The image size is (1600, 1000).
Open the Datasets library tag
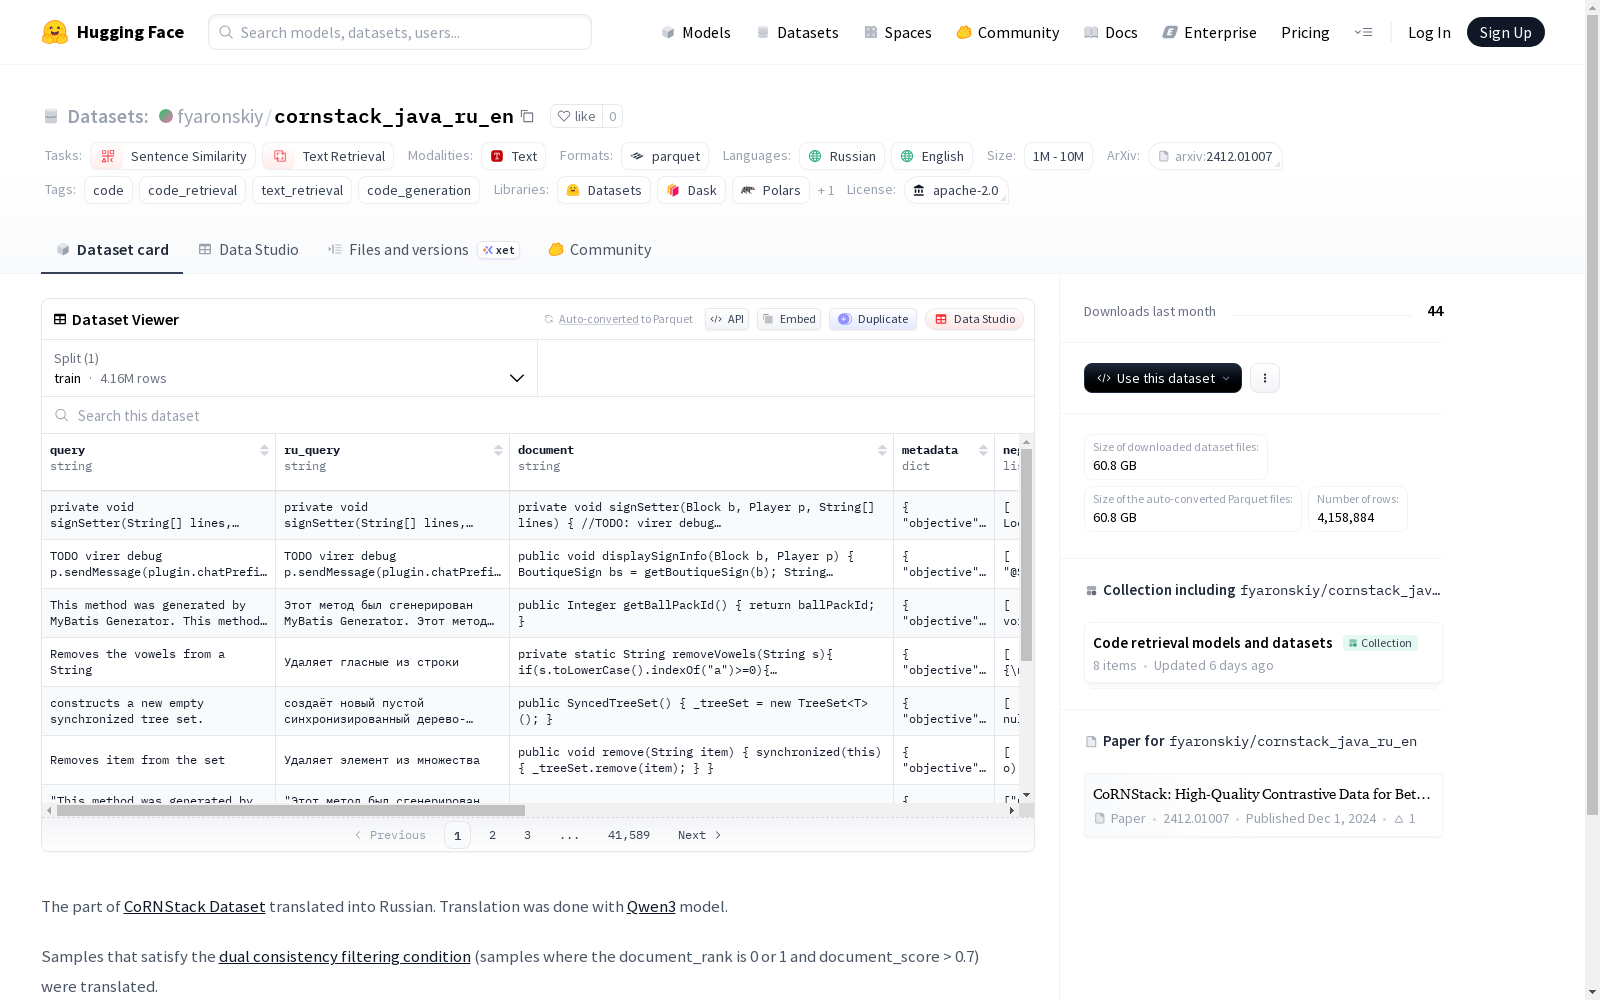pyautogui.click(x=604, y=190)
